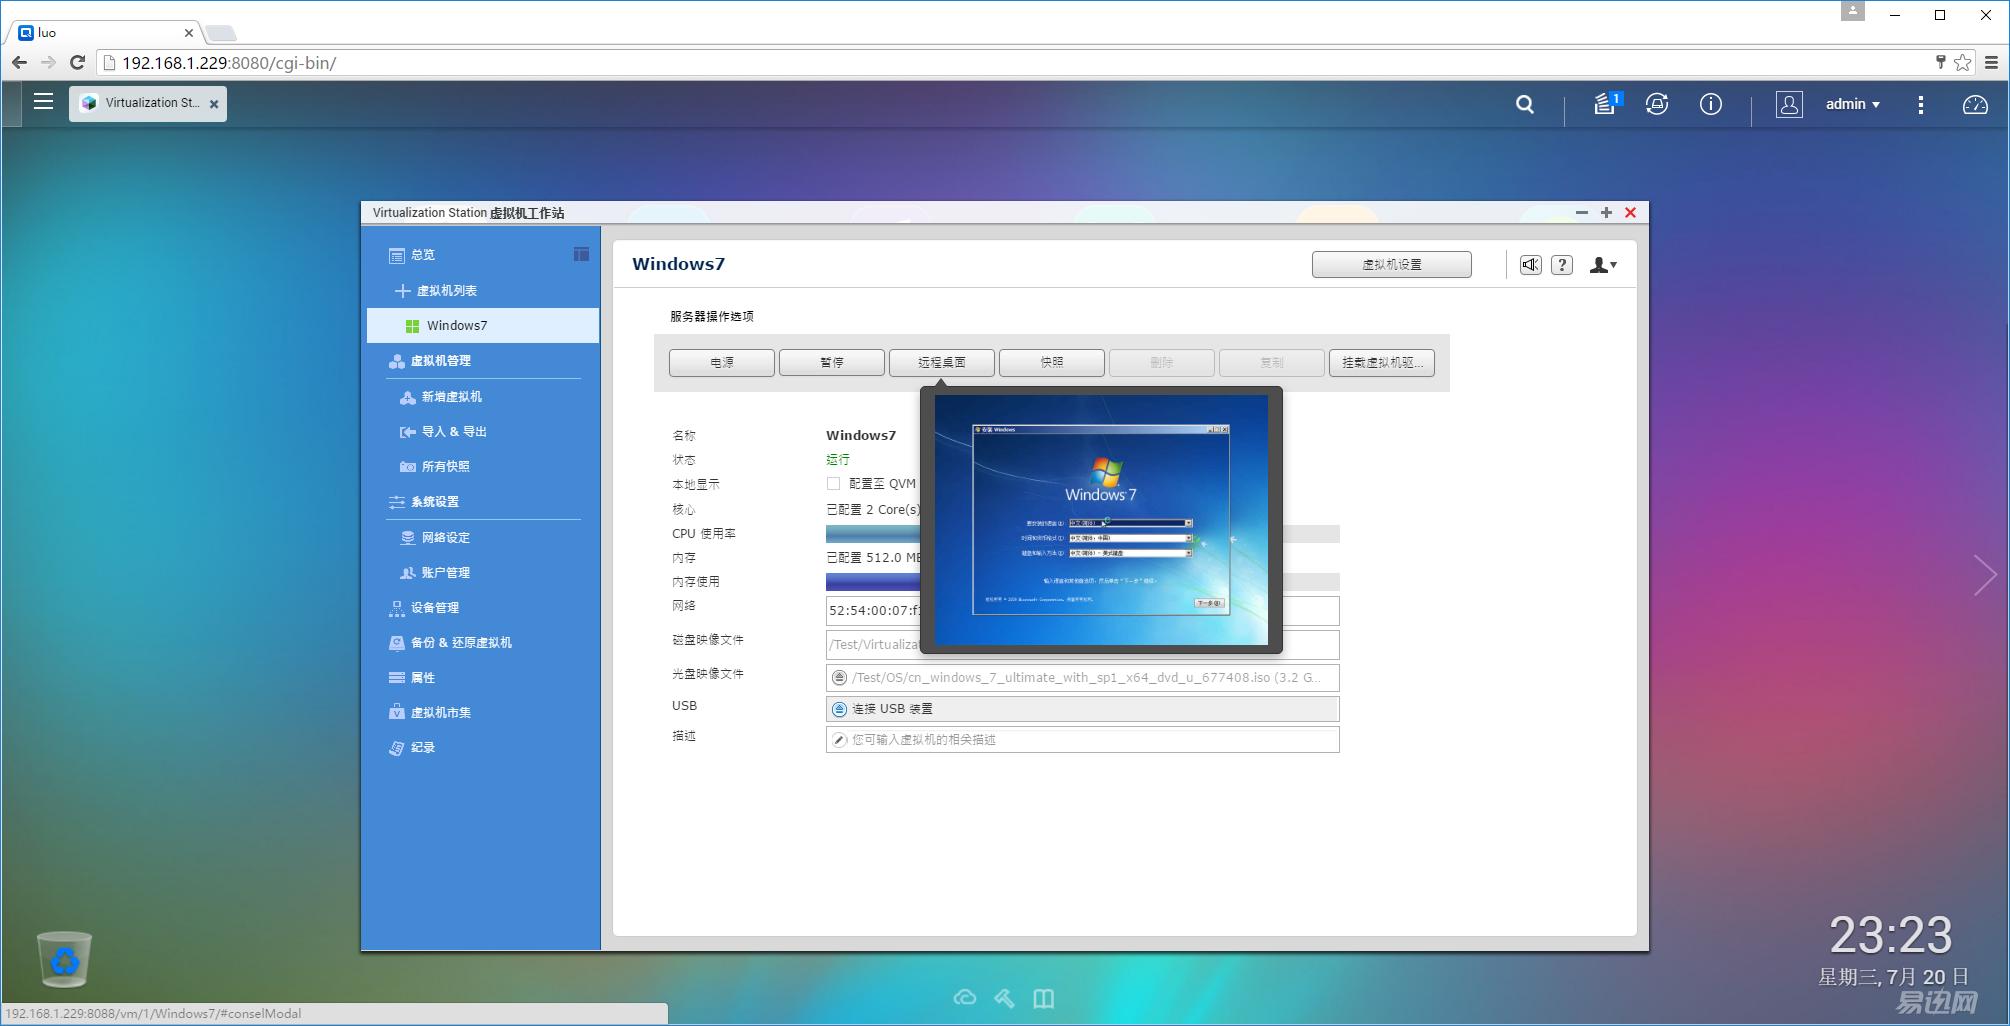Open the recycle bin on desktop
Screen dimensions: 2010x1026
65,959
